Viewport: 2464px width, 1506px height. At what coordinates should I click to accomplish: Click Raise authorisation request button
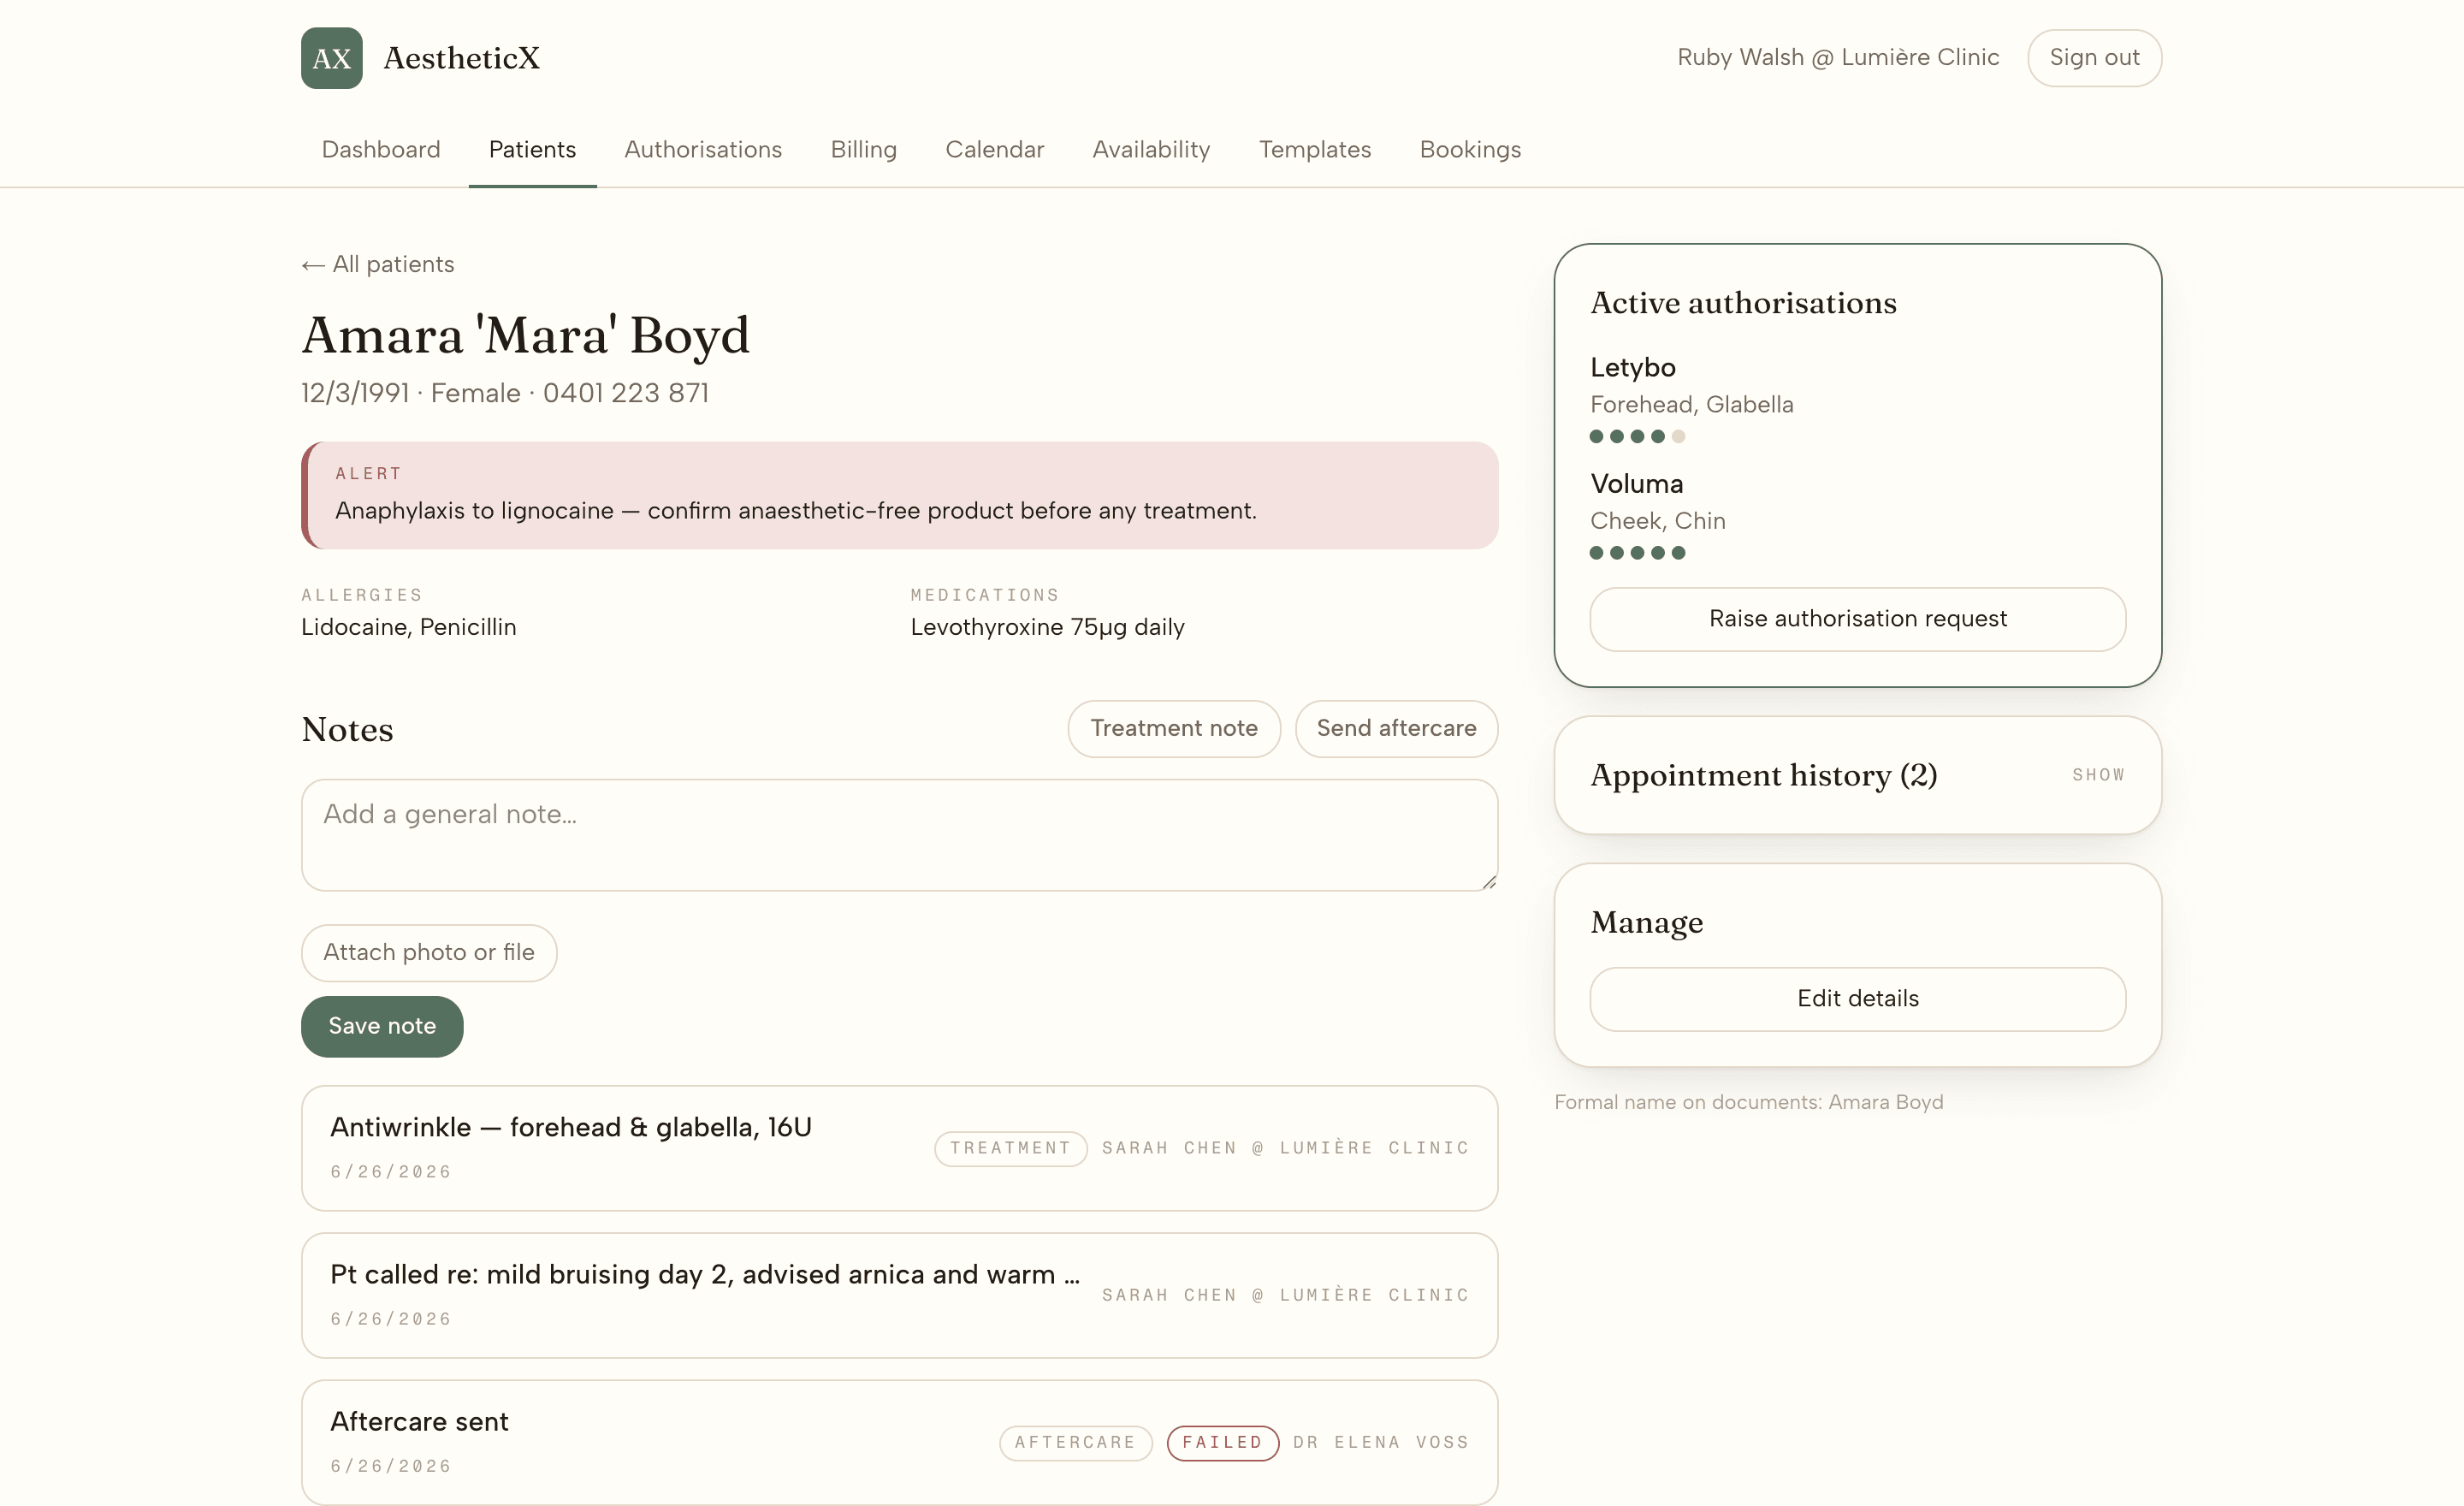tap(1857, 619)
